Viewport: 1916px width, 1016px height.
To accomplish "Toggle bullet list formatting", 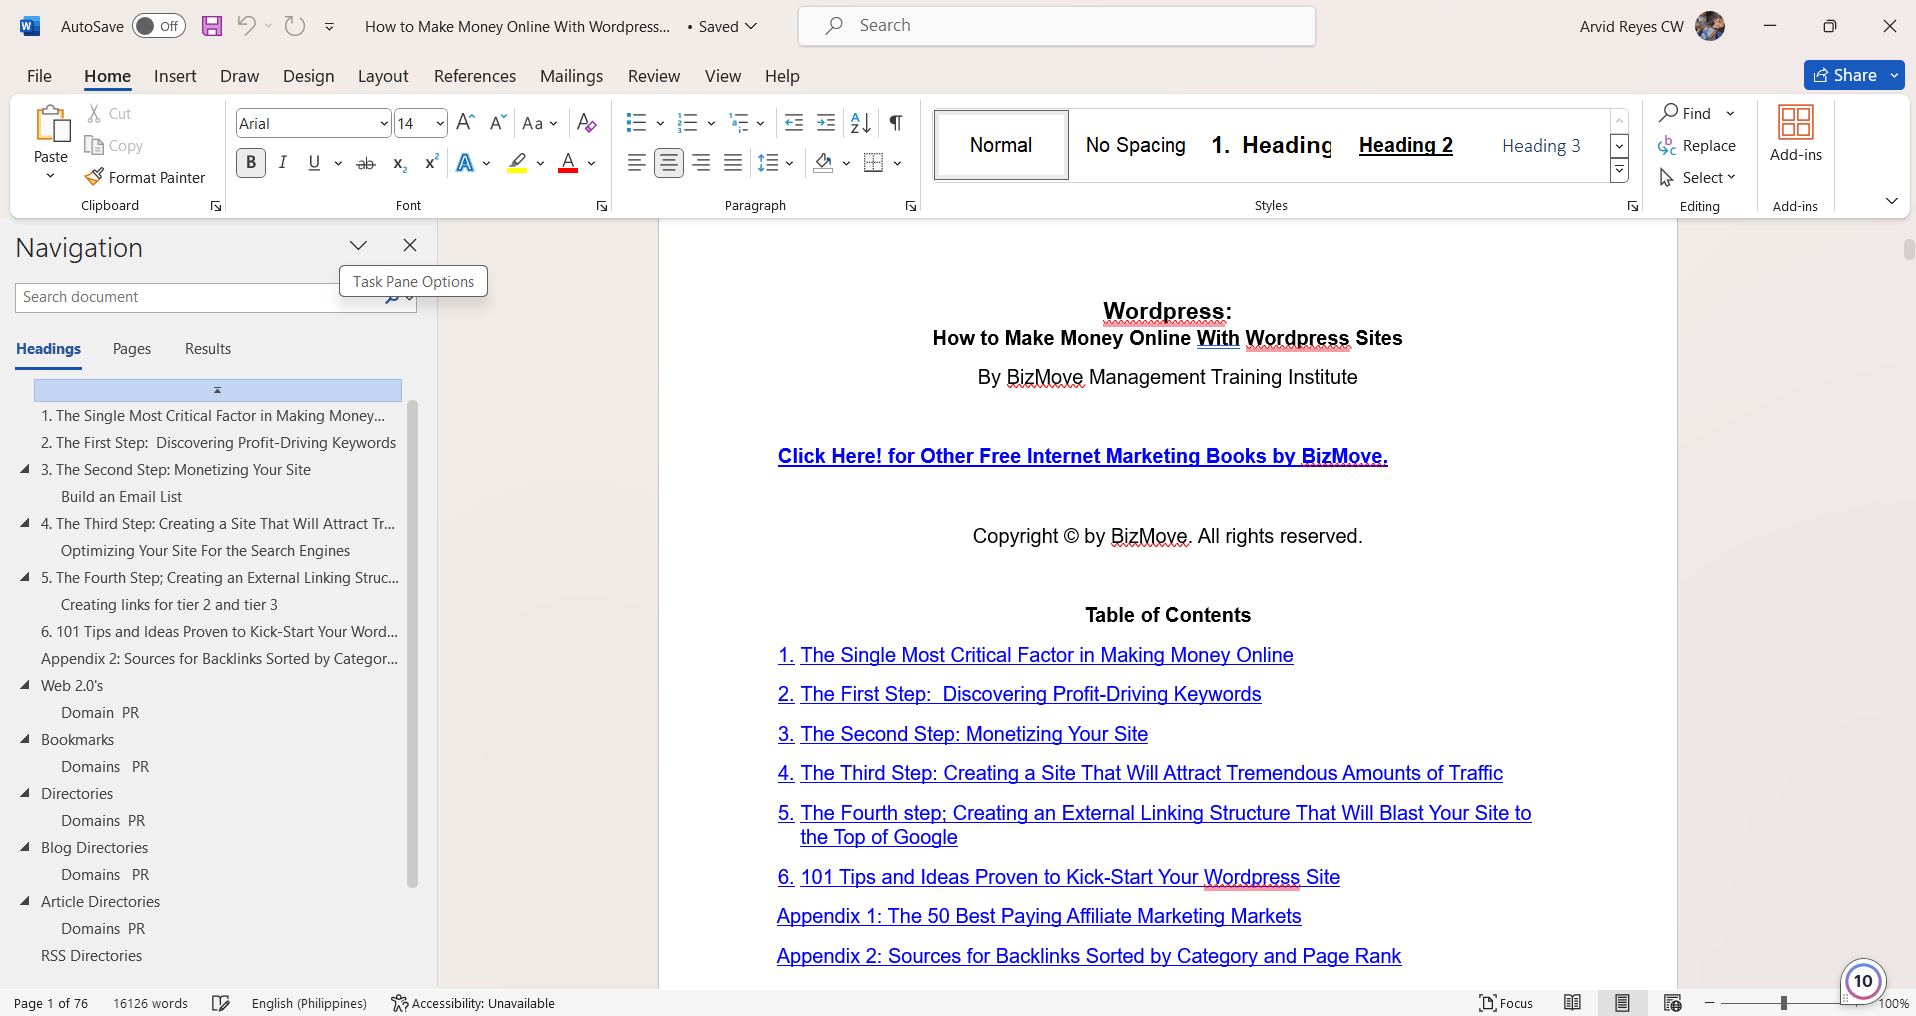I will point(636,123).
